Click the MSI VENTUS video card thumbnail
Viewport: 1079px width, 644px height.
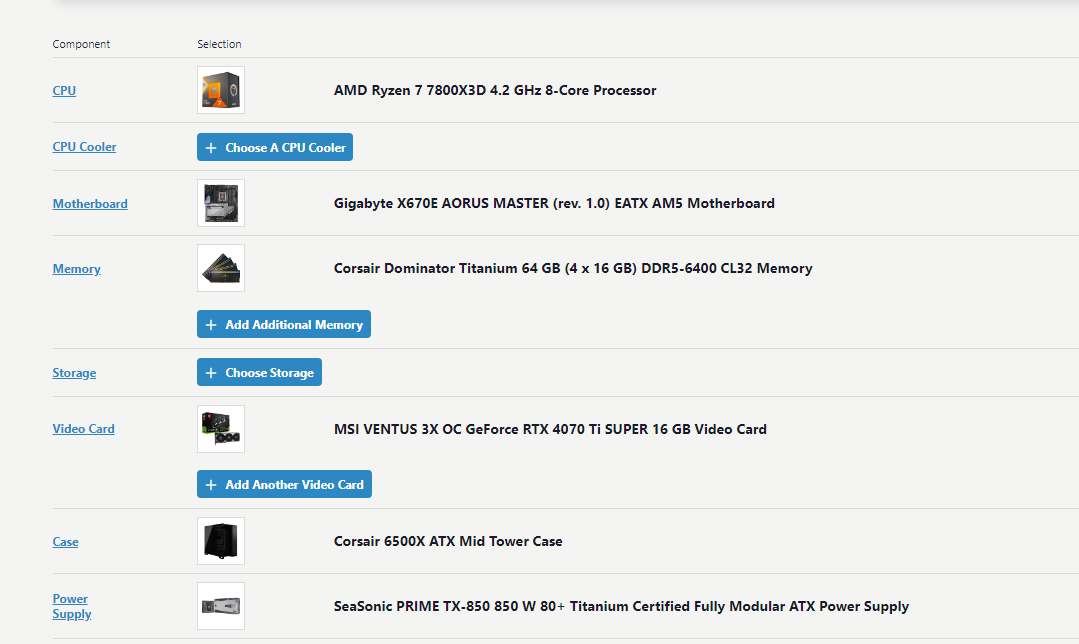[x=221, y=429]
